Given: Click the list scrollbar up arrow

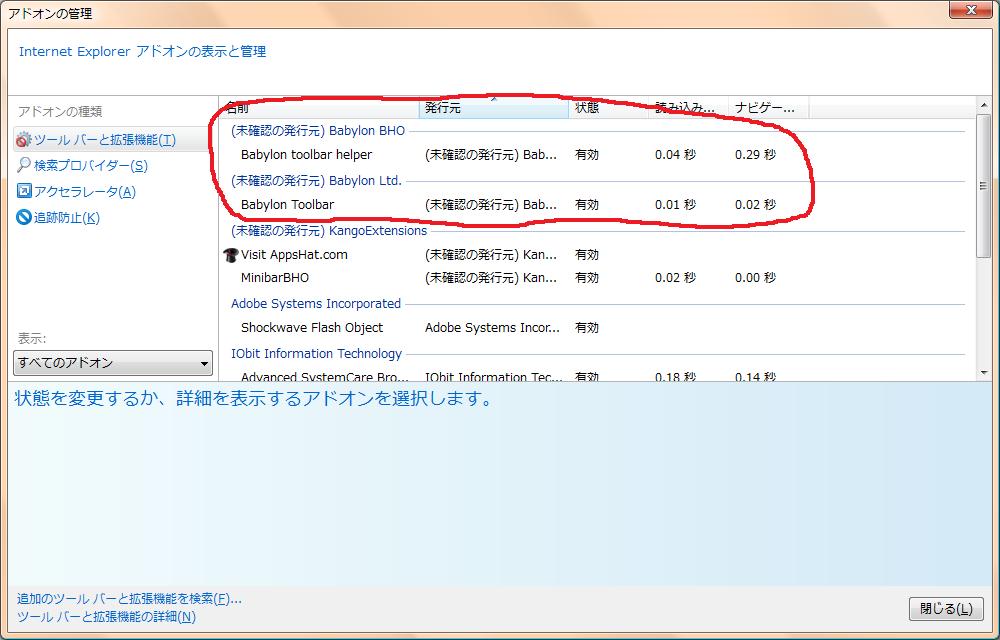Looking at the screenshot, I should (x=983, y=105).
